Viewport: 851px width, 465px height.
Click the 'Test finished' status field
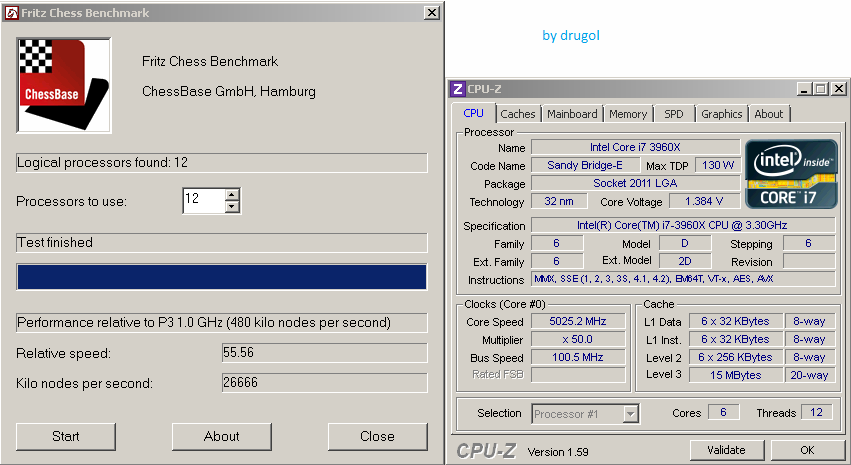tap(221, 243)
